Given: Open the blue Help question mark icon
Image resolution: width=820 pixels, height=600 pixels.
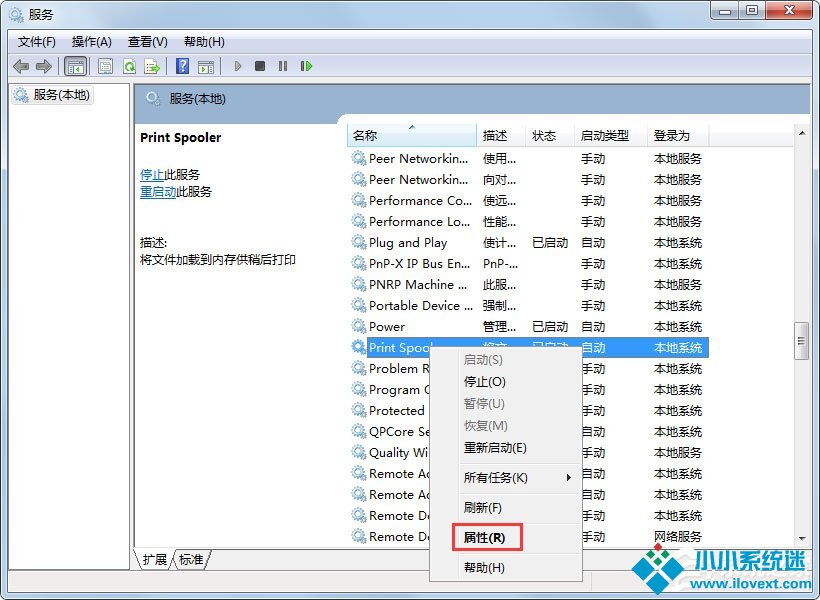Looking at the screenshot, I should [182, 66].
